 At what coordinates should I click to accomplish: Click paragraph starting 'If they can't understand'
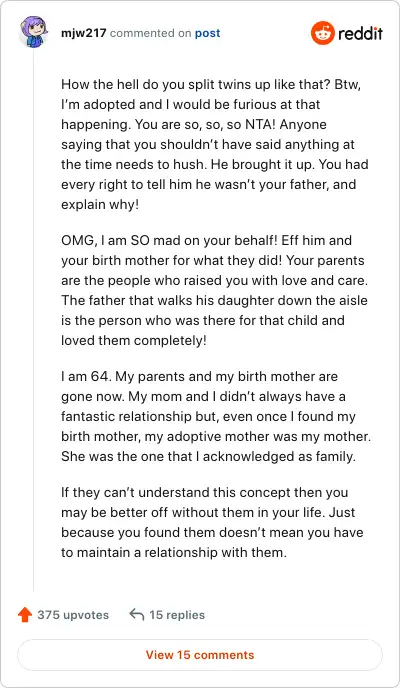pos(213,522)
